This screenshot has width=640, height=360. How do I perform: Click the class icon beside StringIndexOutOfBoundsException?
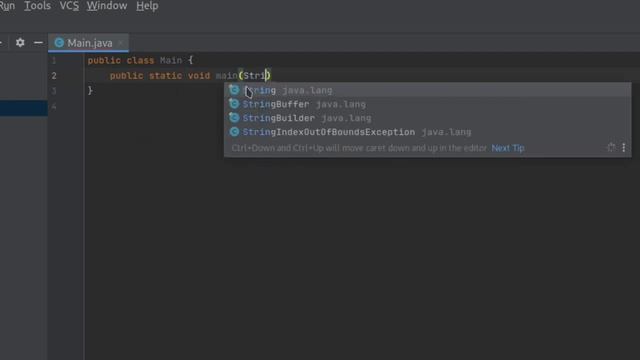click(x=234, y=131)
